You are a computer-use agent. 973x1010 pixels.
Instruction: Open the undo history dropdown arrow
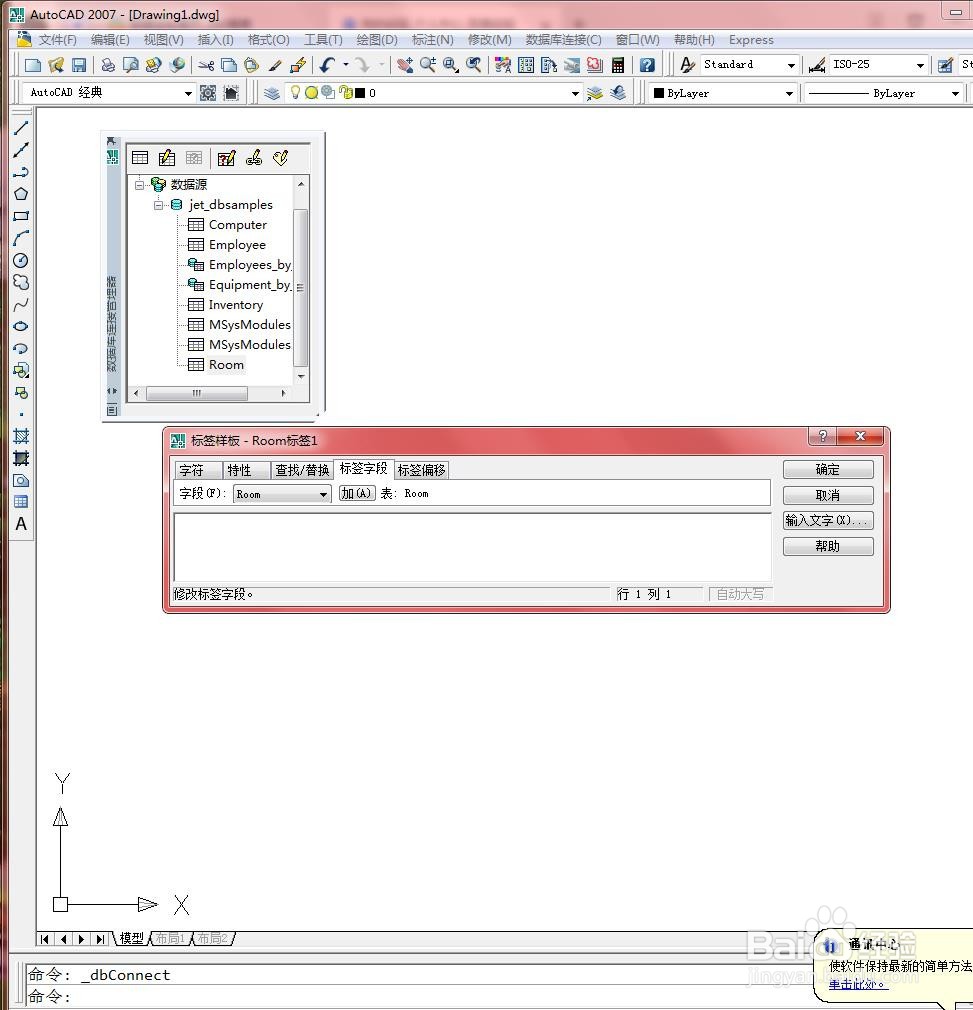pyautogui.click(x=346, y=64)
